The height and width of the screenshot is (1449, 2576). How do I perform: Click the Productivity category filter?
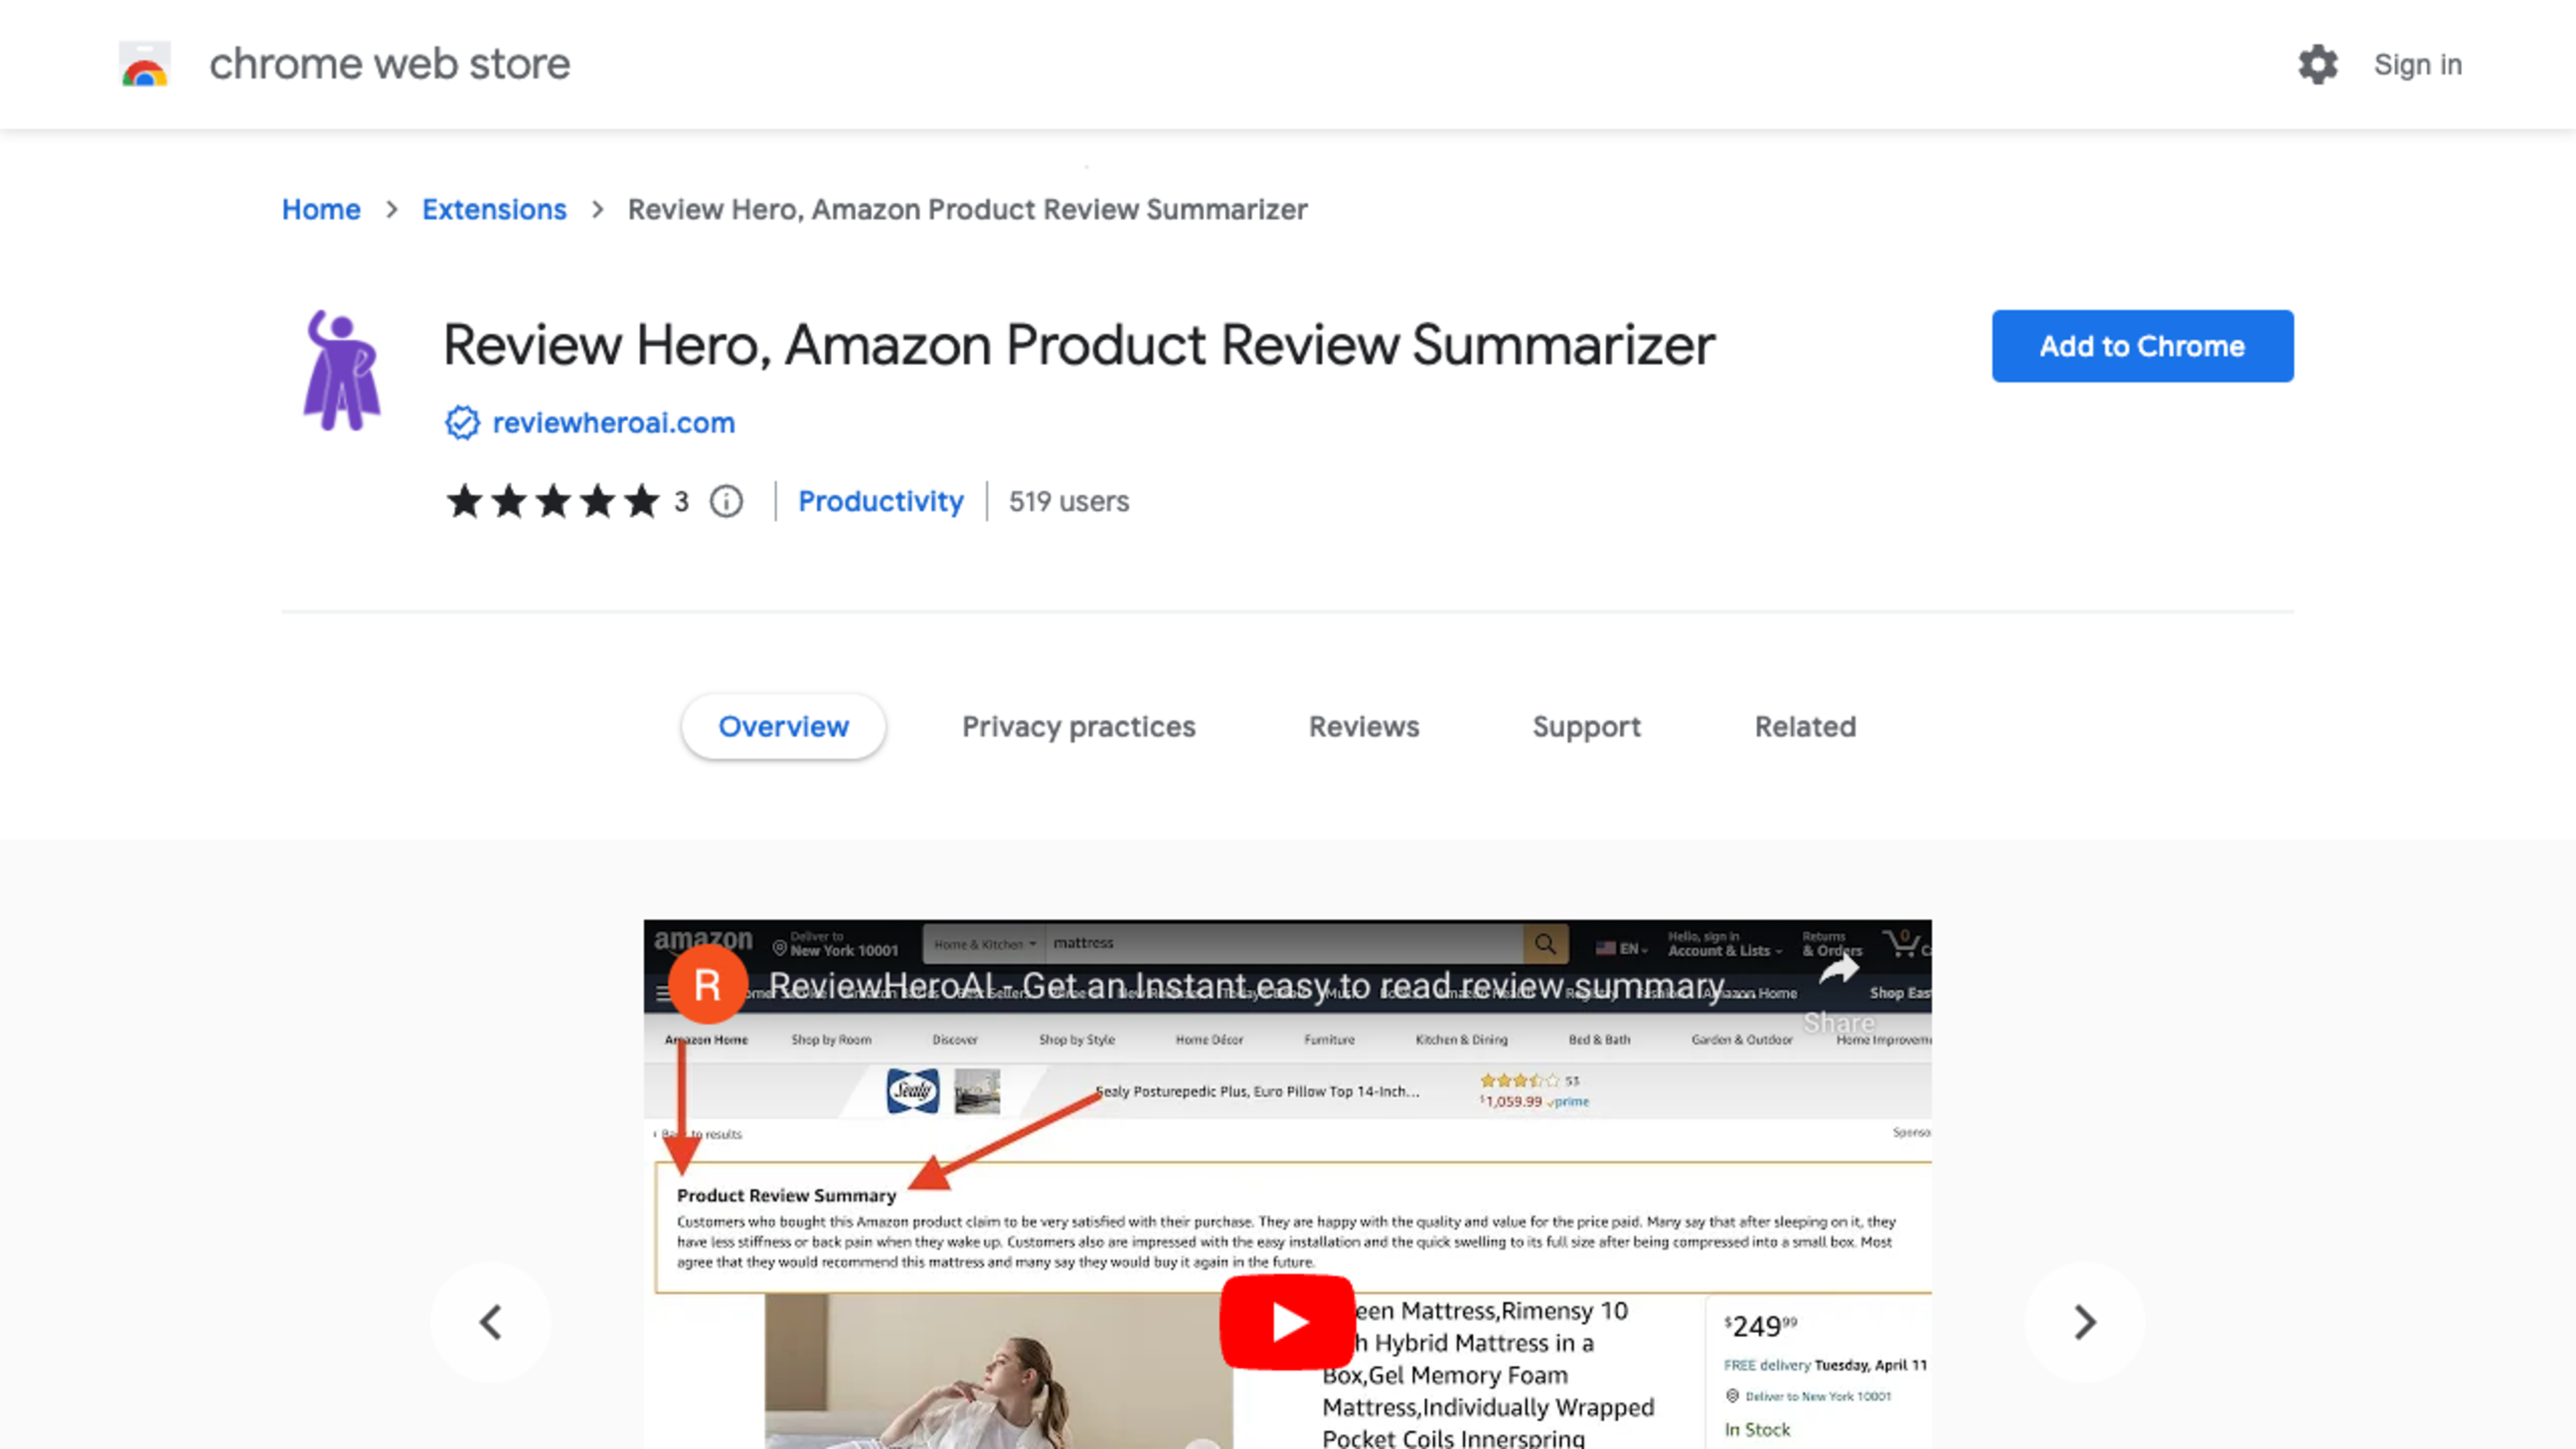[x=881, y=500]
